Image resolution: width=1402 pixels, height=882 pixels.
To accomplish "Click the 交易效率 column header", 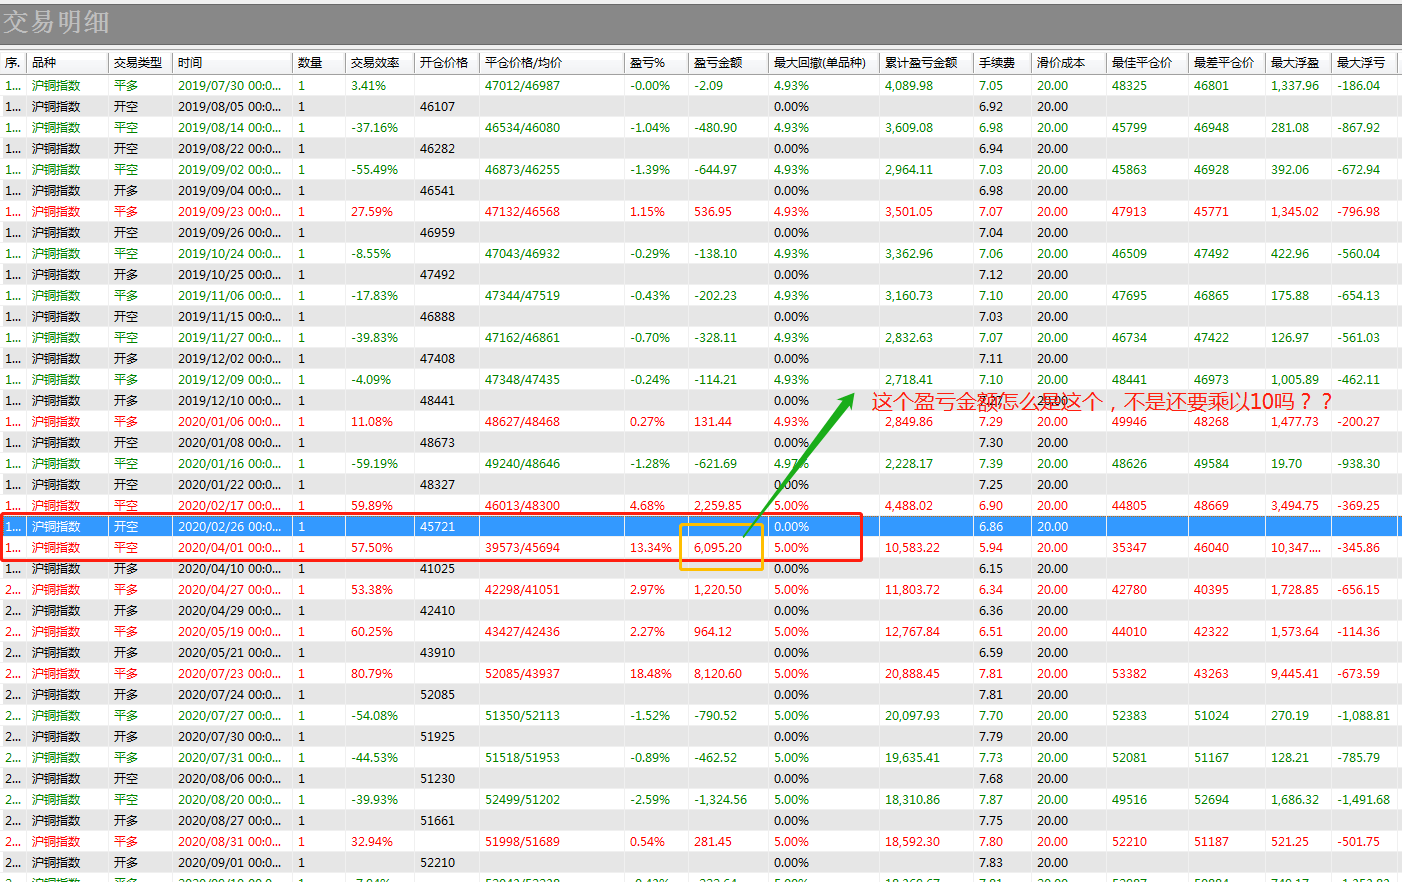I will [x=376, y=62].
